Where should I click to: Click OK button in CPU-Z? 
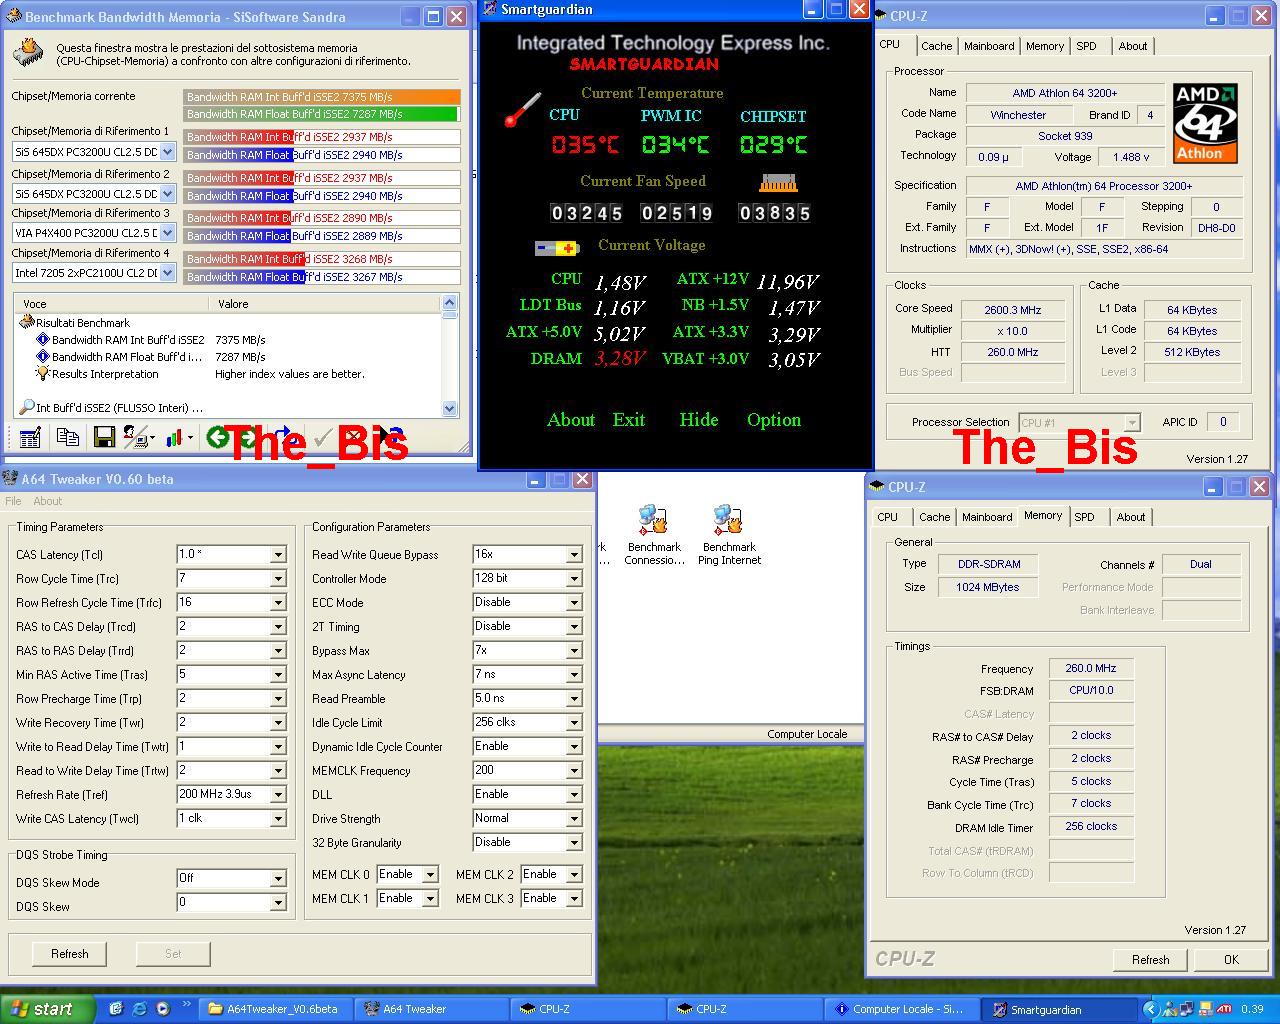click(1231, 959)
